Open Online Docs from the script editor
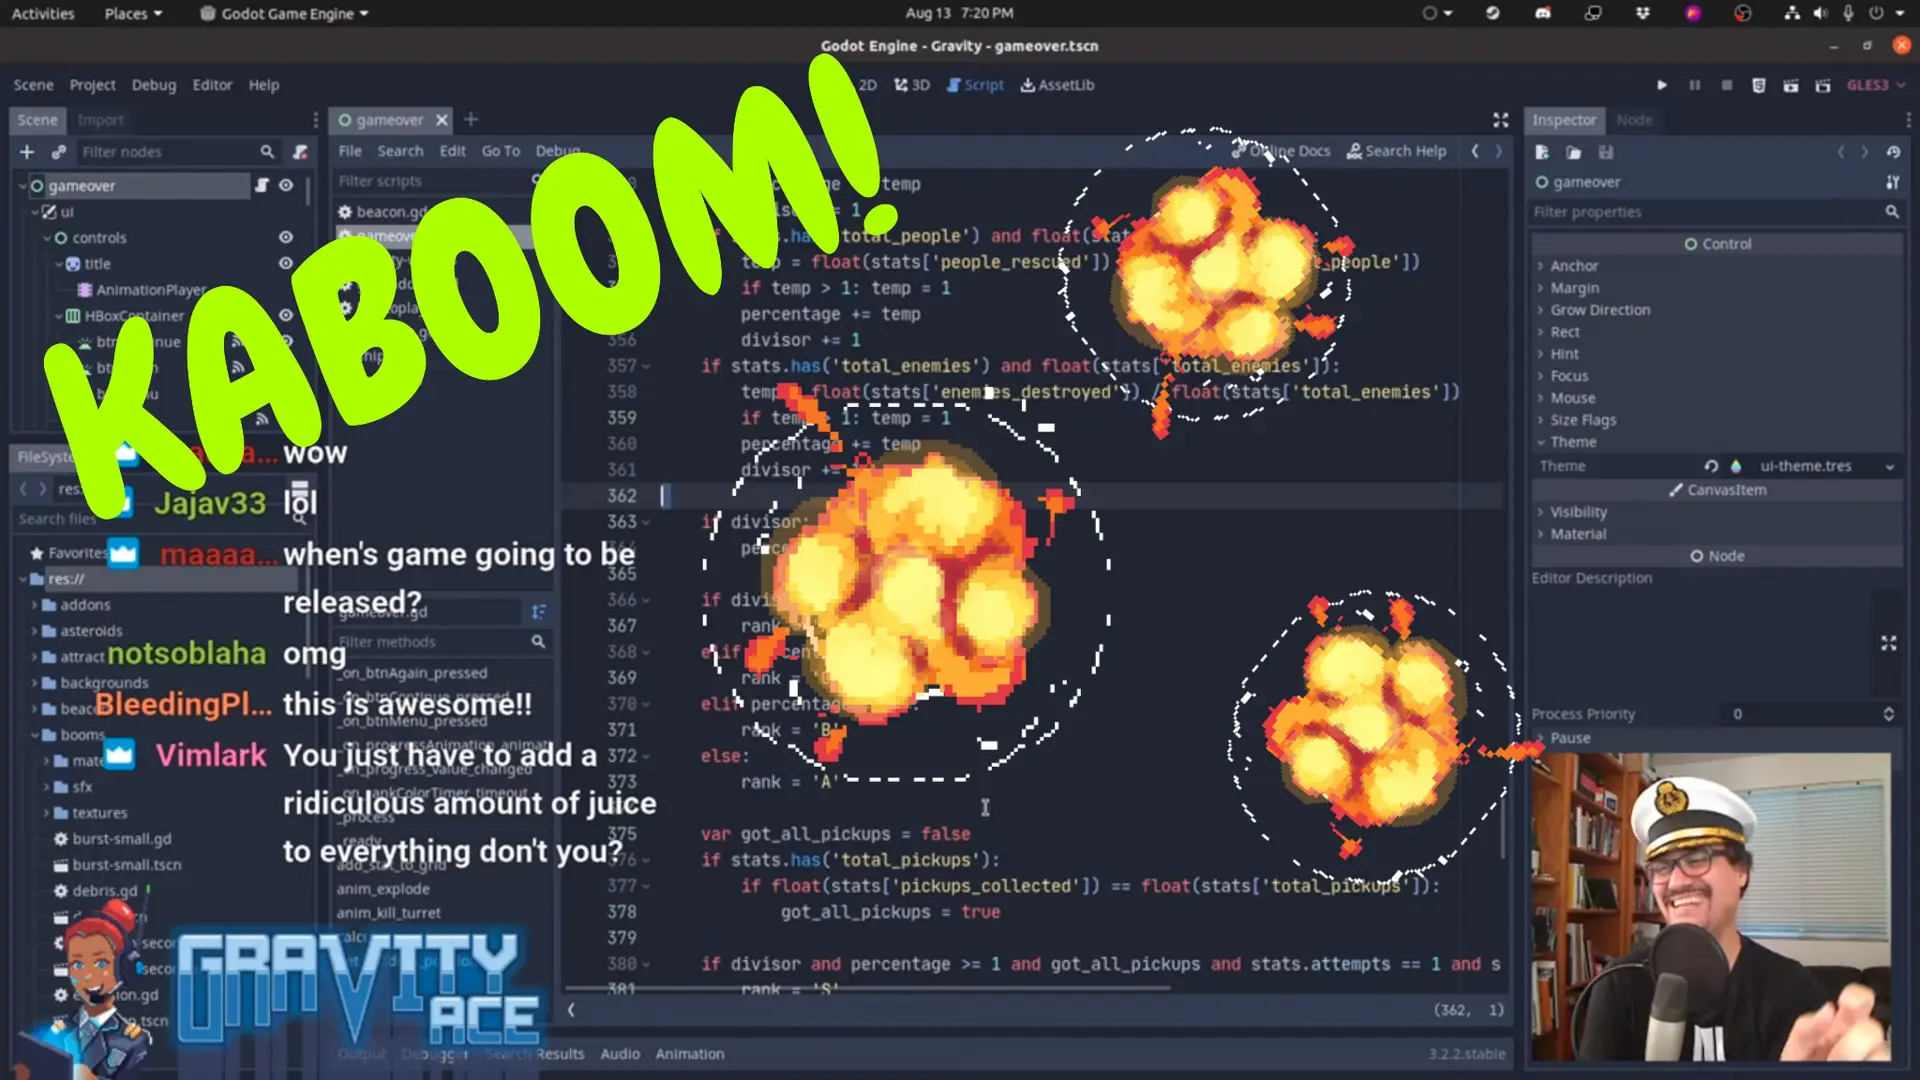Screen dimensions: 1920x1080 [x=1283, y=150]
